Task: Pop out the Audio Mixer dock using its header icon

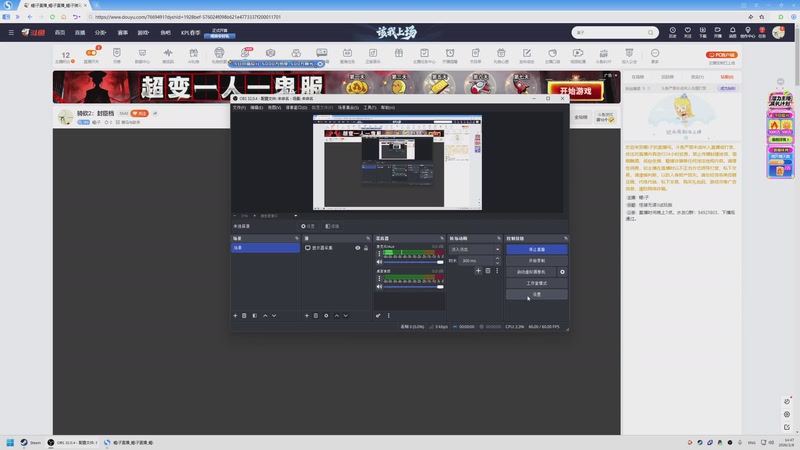Action: 442,238
